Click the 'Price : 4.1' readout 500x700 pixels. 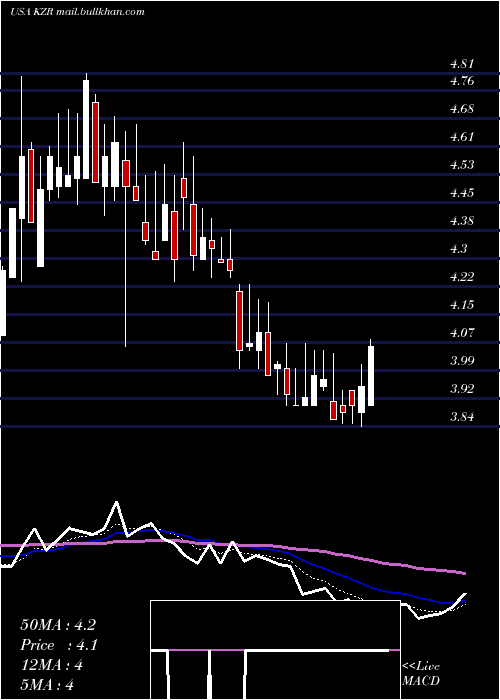(x=59, y=645)
